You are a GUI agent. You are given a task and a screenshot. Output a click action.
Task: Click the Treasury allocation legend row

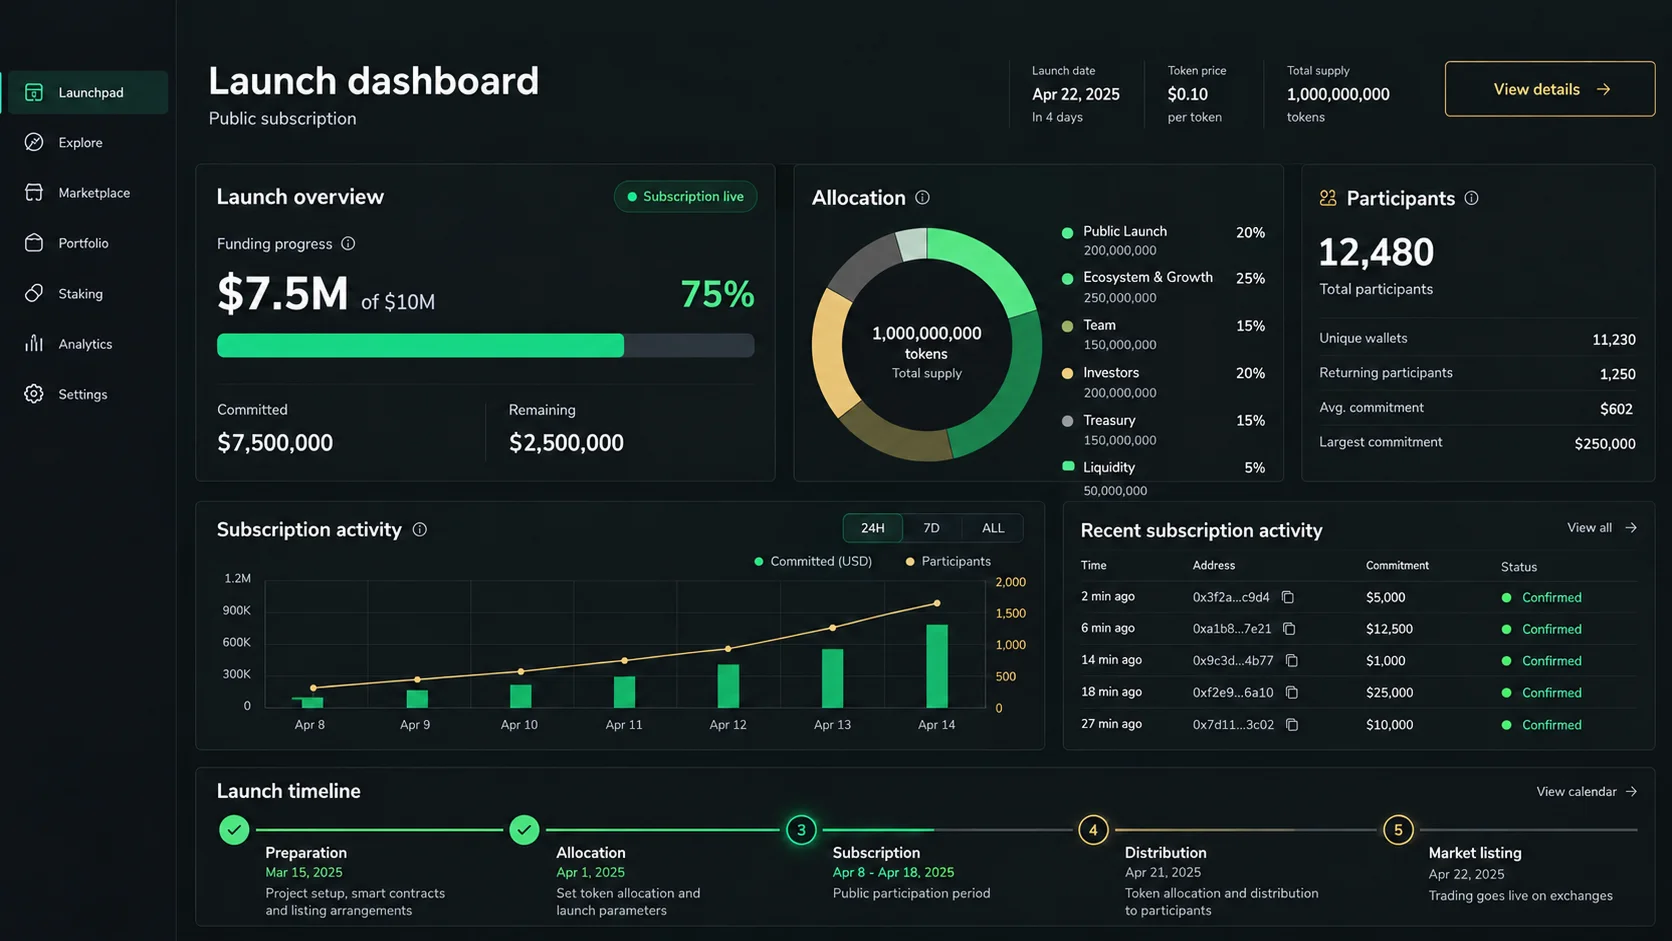pyautogui.click(x=1163, y=429)
